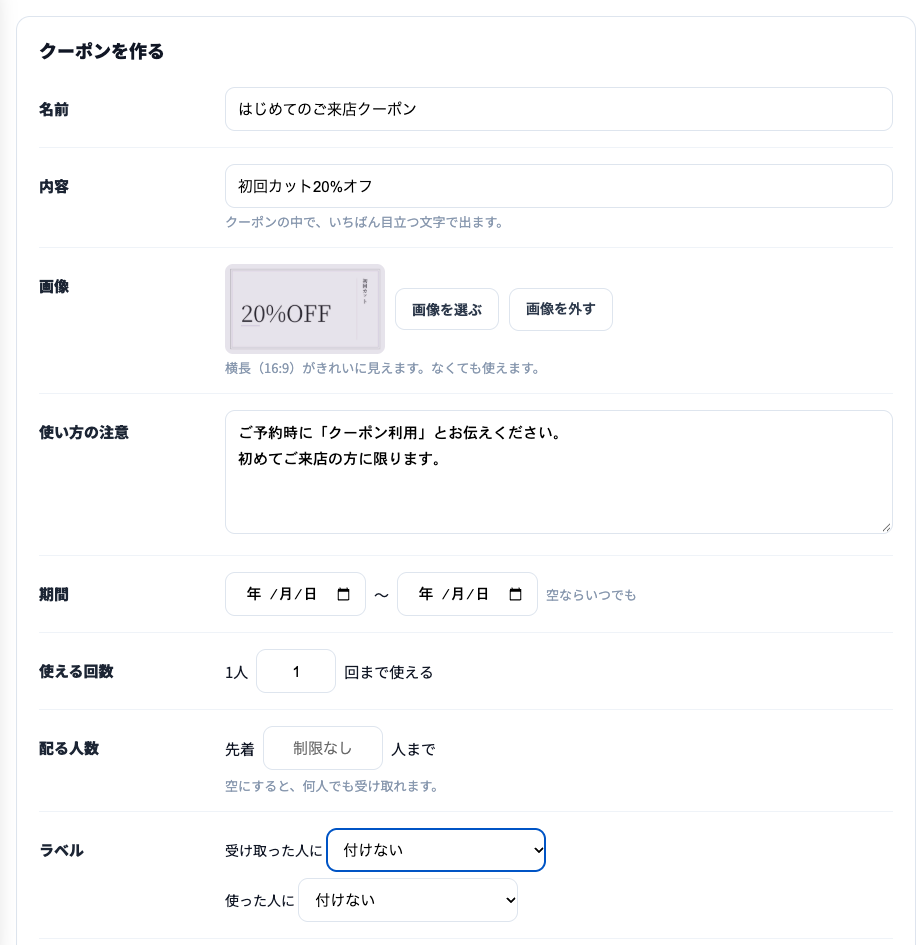Click the 制限なし people limit field
This screenshot has width=920, height=945.
[x=323, y=748]
